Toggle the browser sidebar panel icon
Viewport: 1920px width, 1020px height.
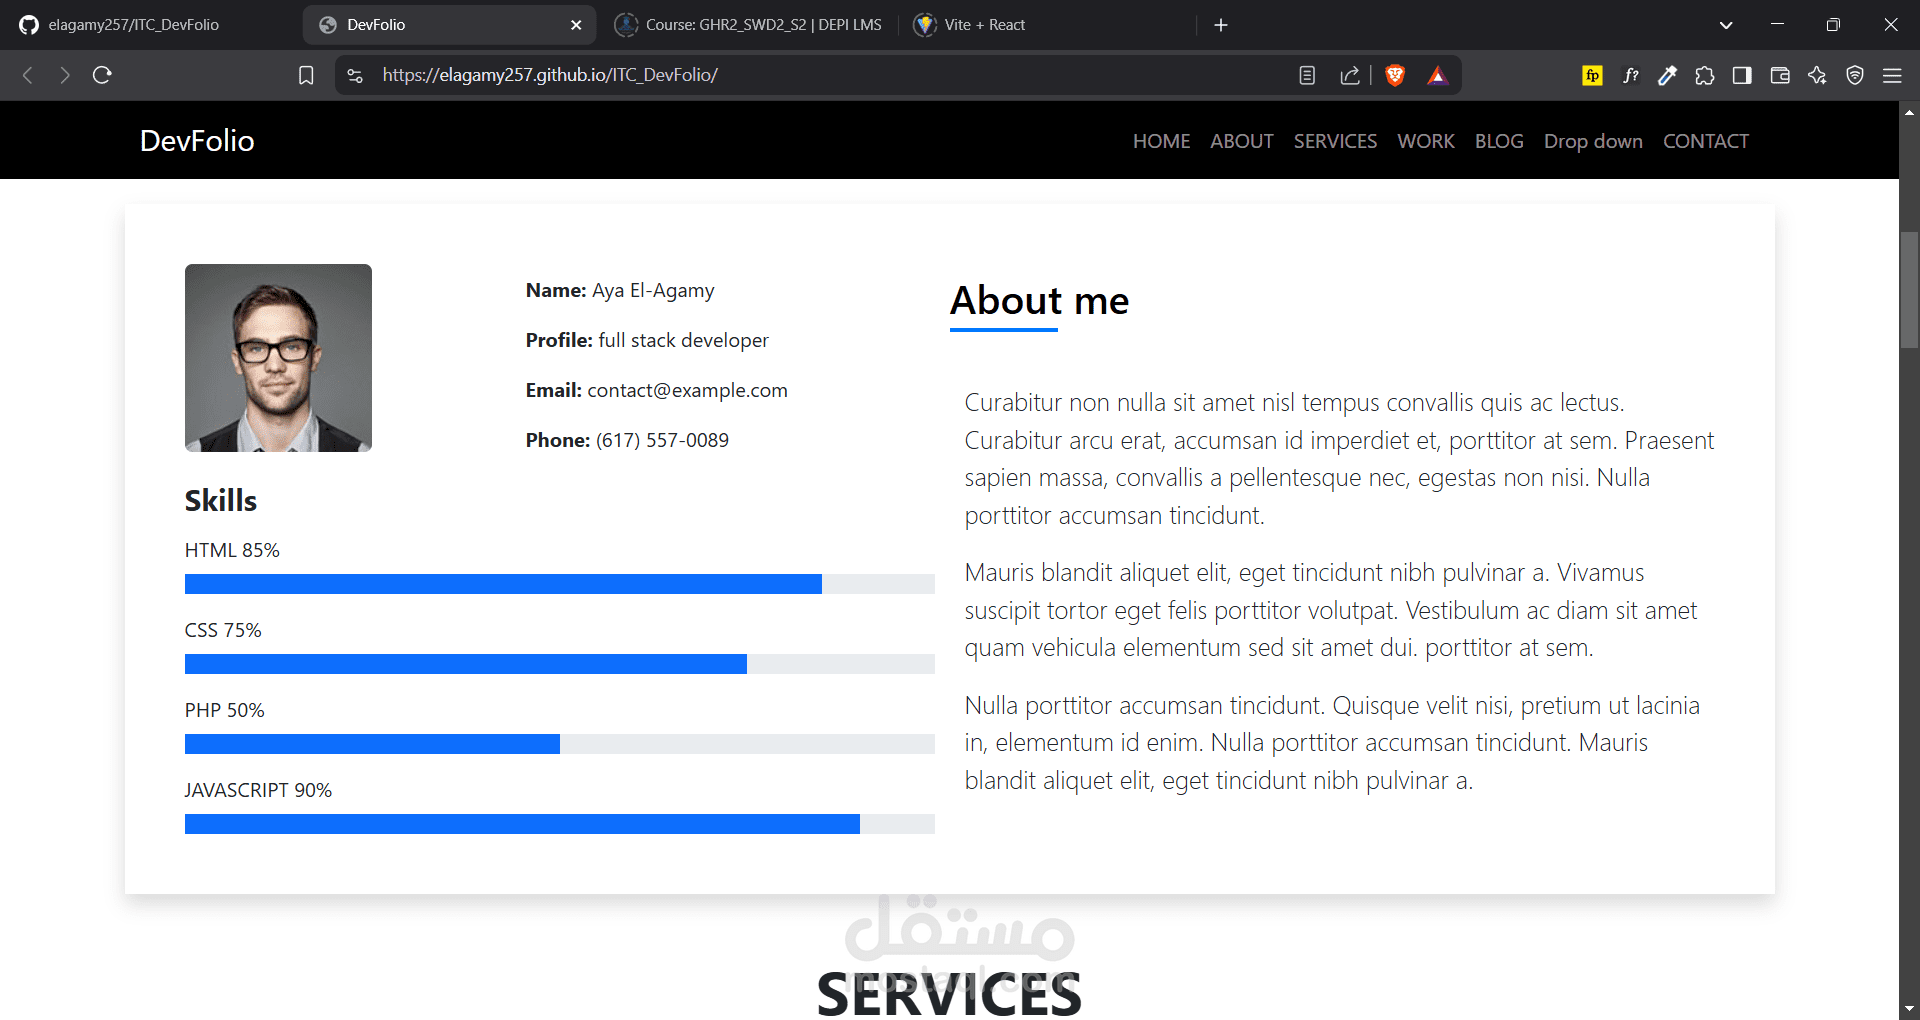1742,75
